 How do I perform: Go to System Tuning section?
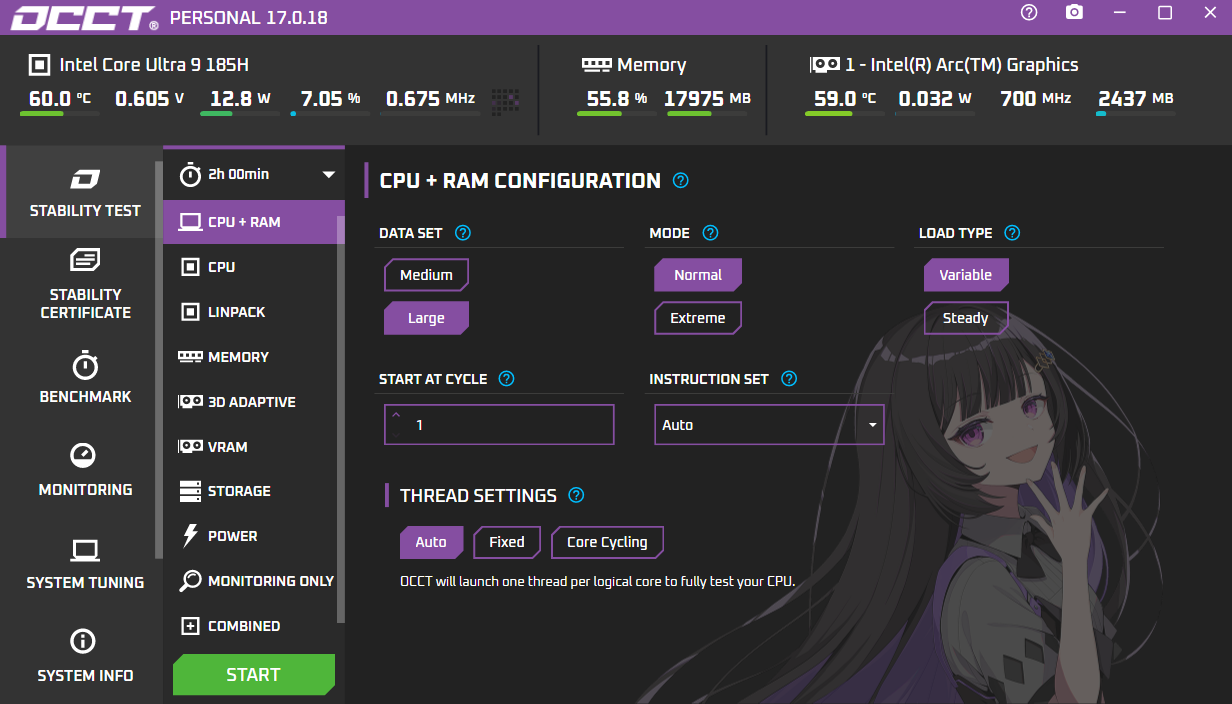[85, 564]
